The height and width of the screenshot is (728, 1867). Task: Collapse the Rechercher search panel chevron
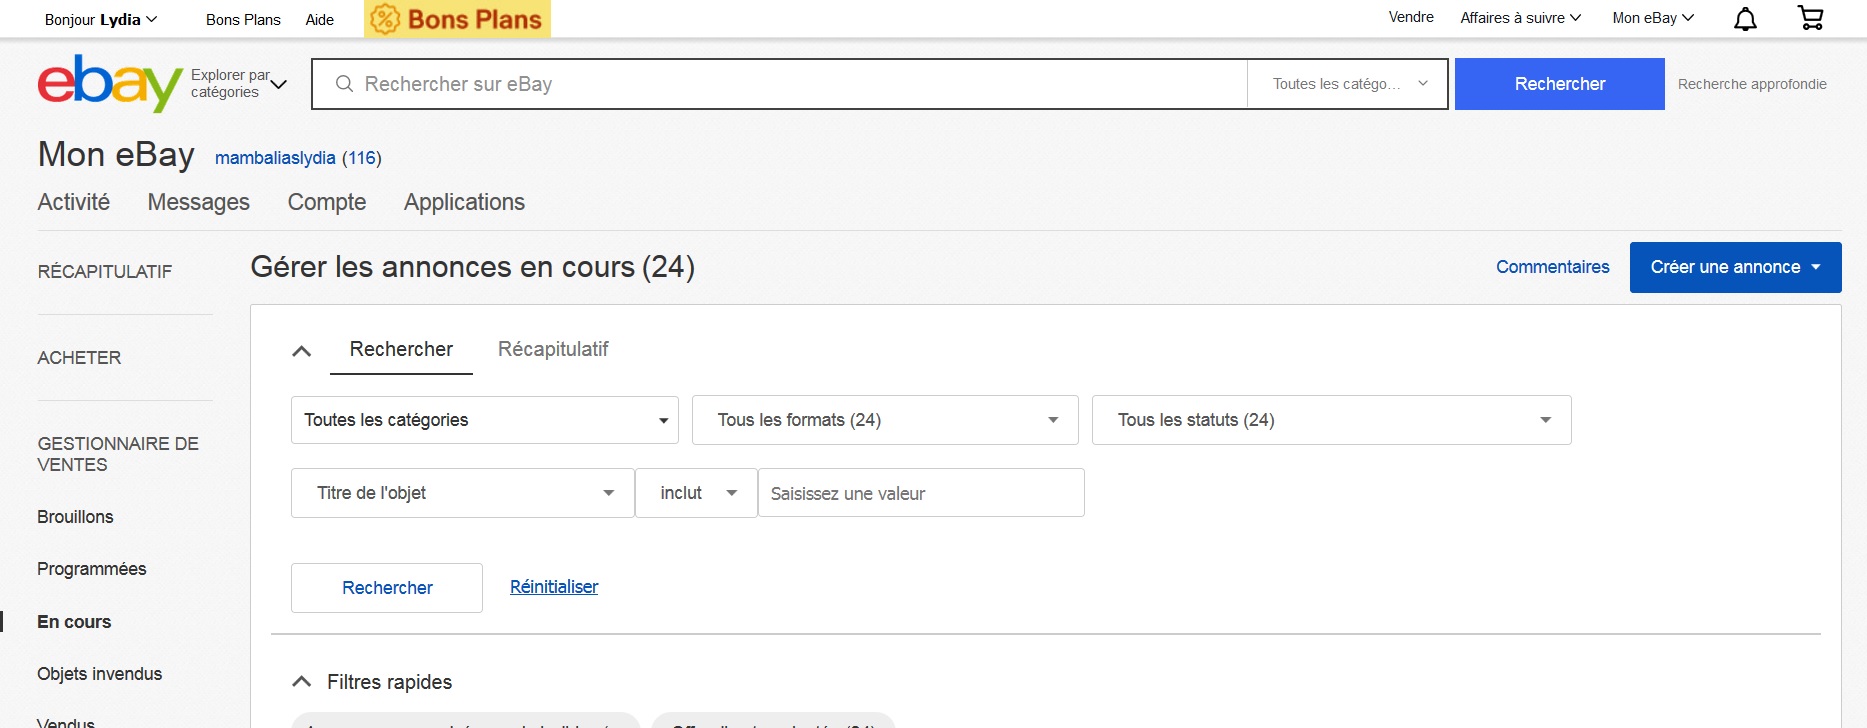(301, 351)
